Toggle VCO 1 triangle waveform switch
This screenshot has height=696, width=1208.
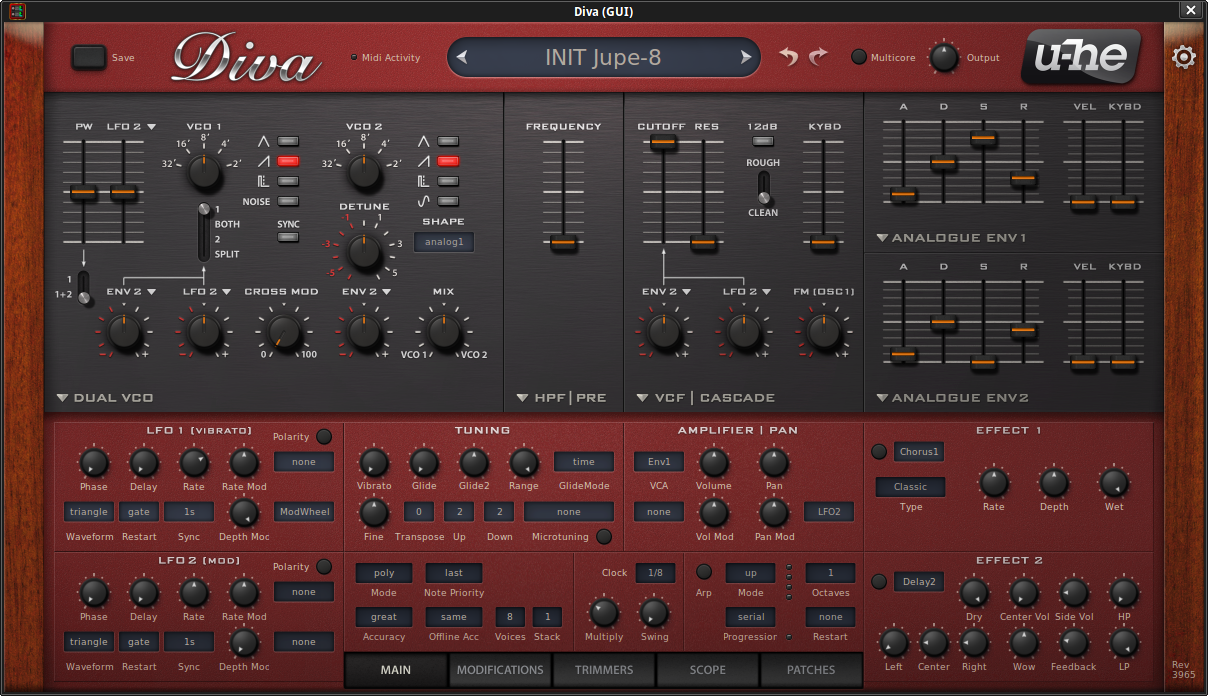(x=288, y=141)
